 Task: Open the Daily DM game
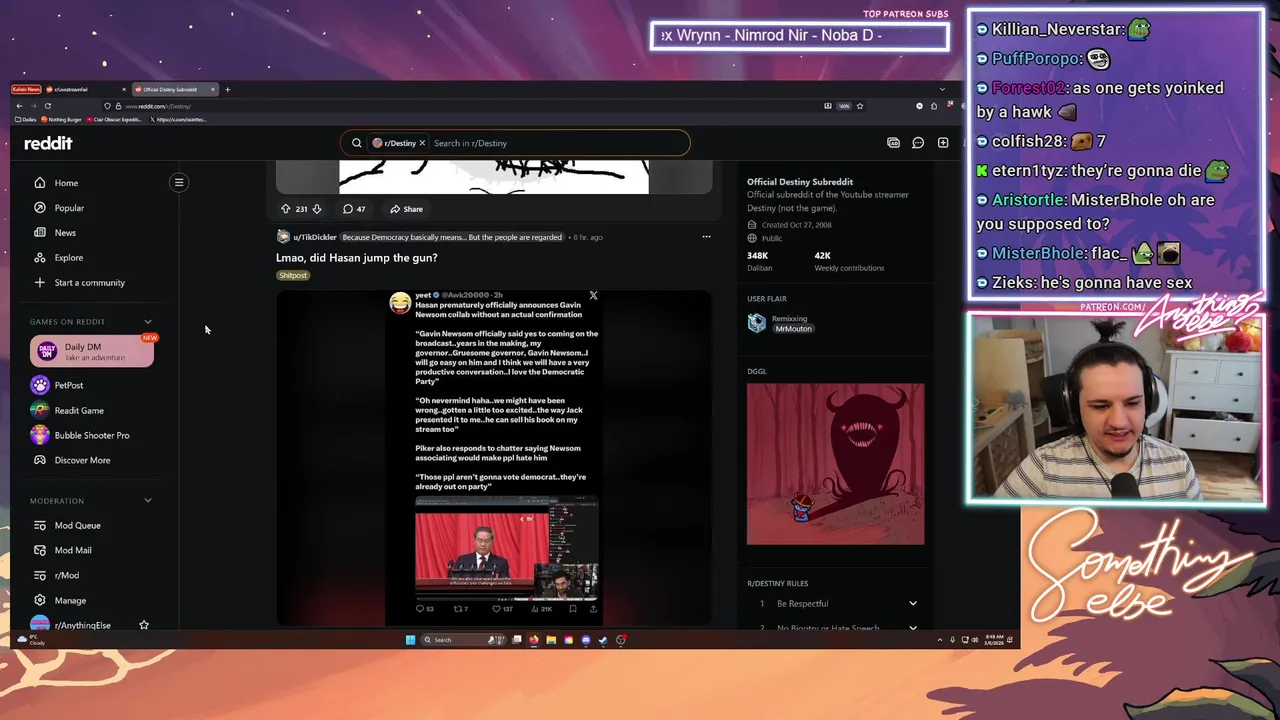[x=92, y=351]
